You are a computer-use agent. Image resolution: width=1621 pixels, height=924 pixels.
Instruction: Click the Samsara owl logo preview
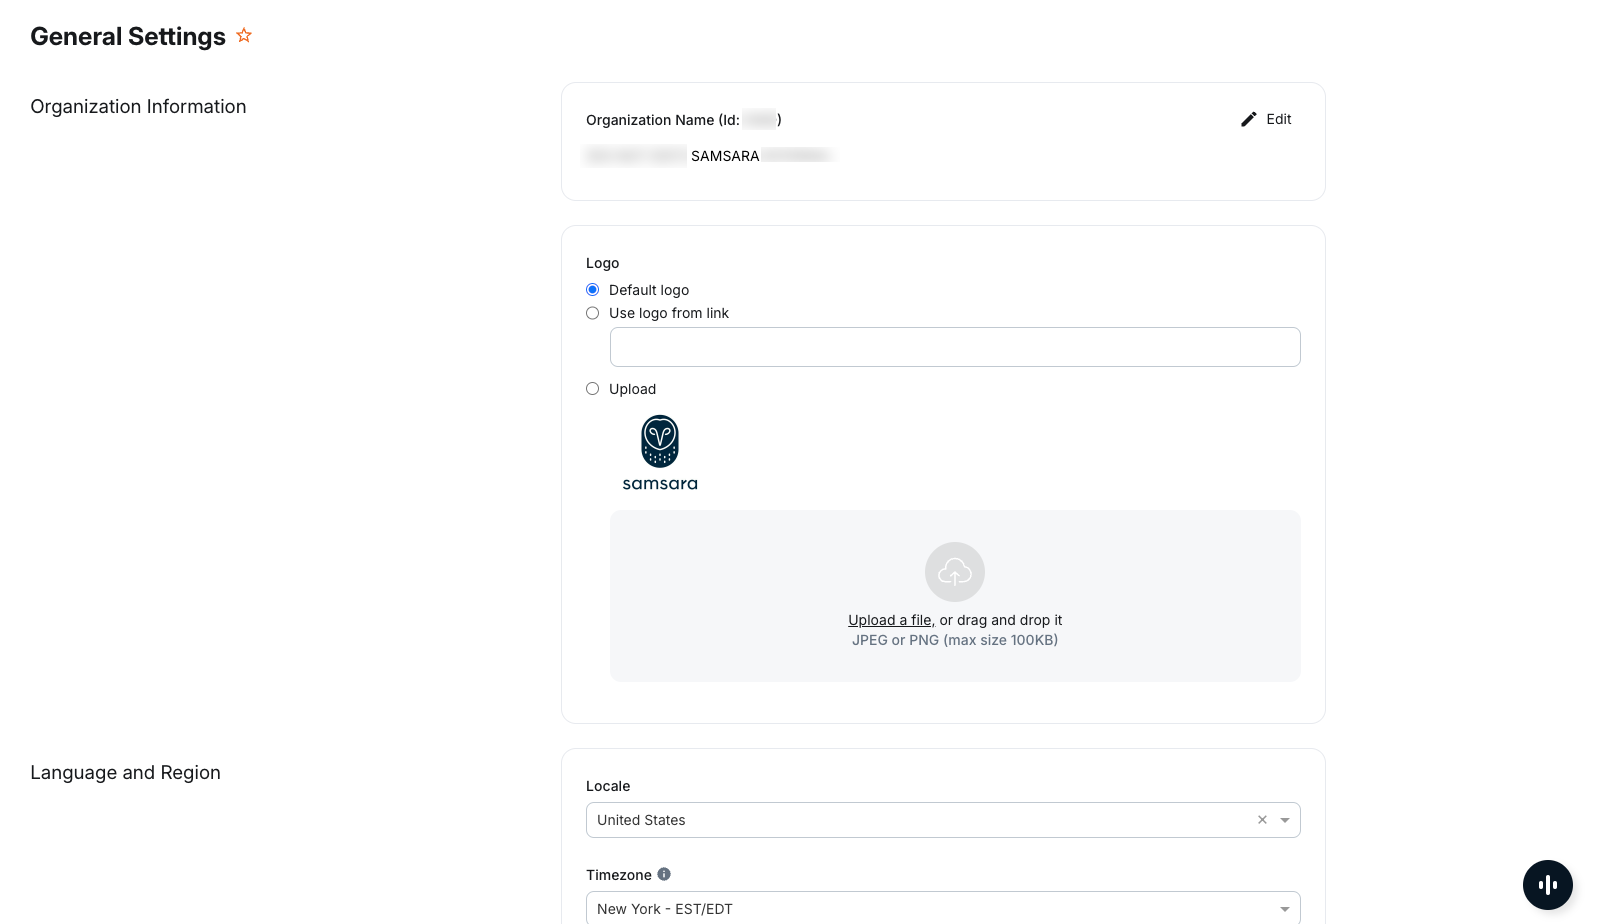point(660,453)
